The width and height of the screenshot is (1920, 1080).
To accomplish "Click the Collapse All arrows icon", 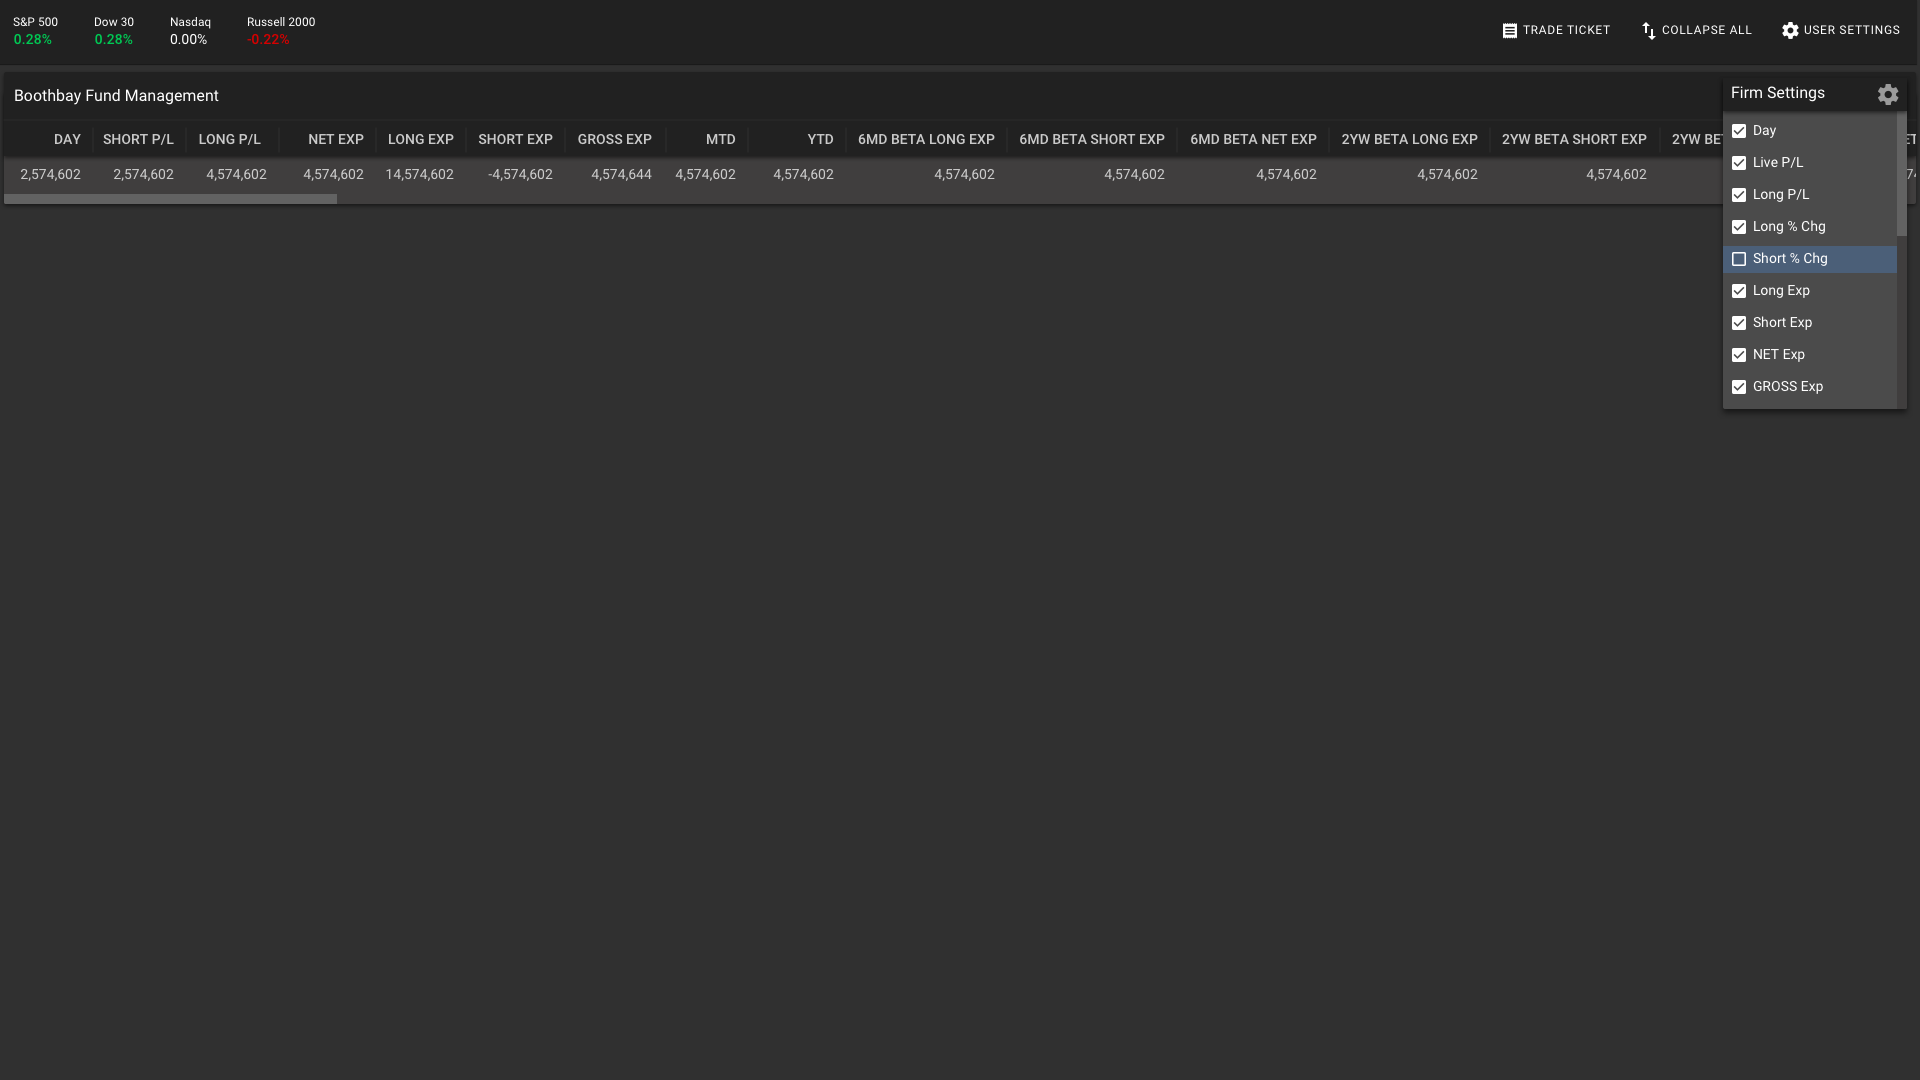I will [x=1649, y=31].
